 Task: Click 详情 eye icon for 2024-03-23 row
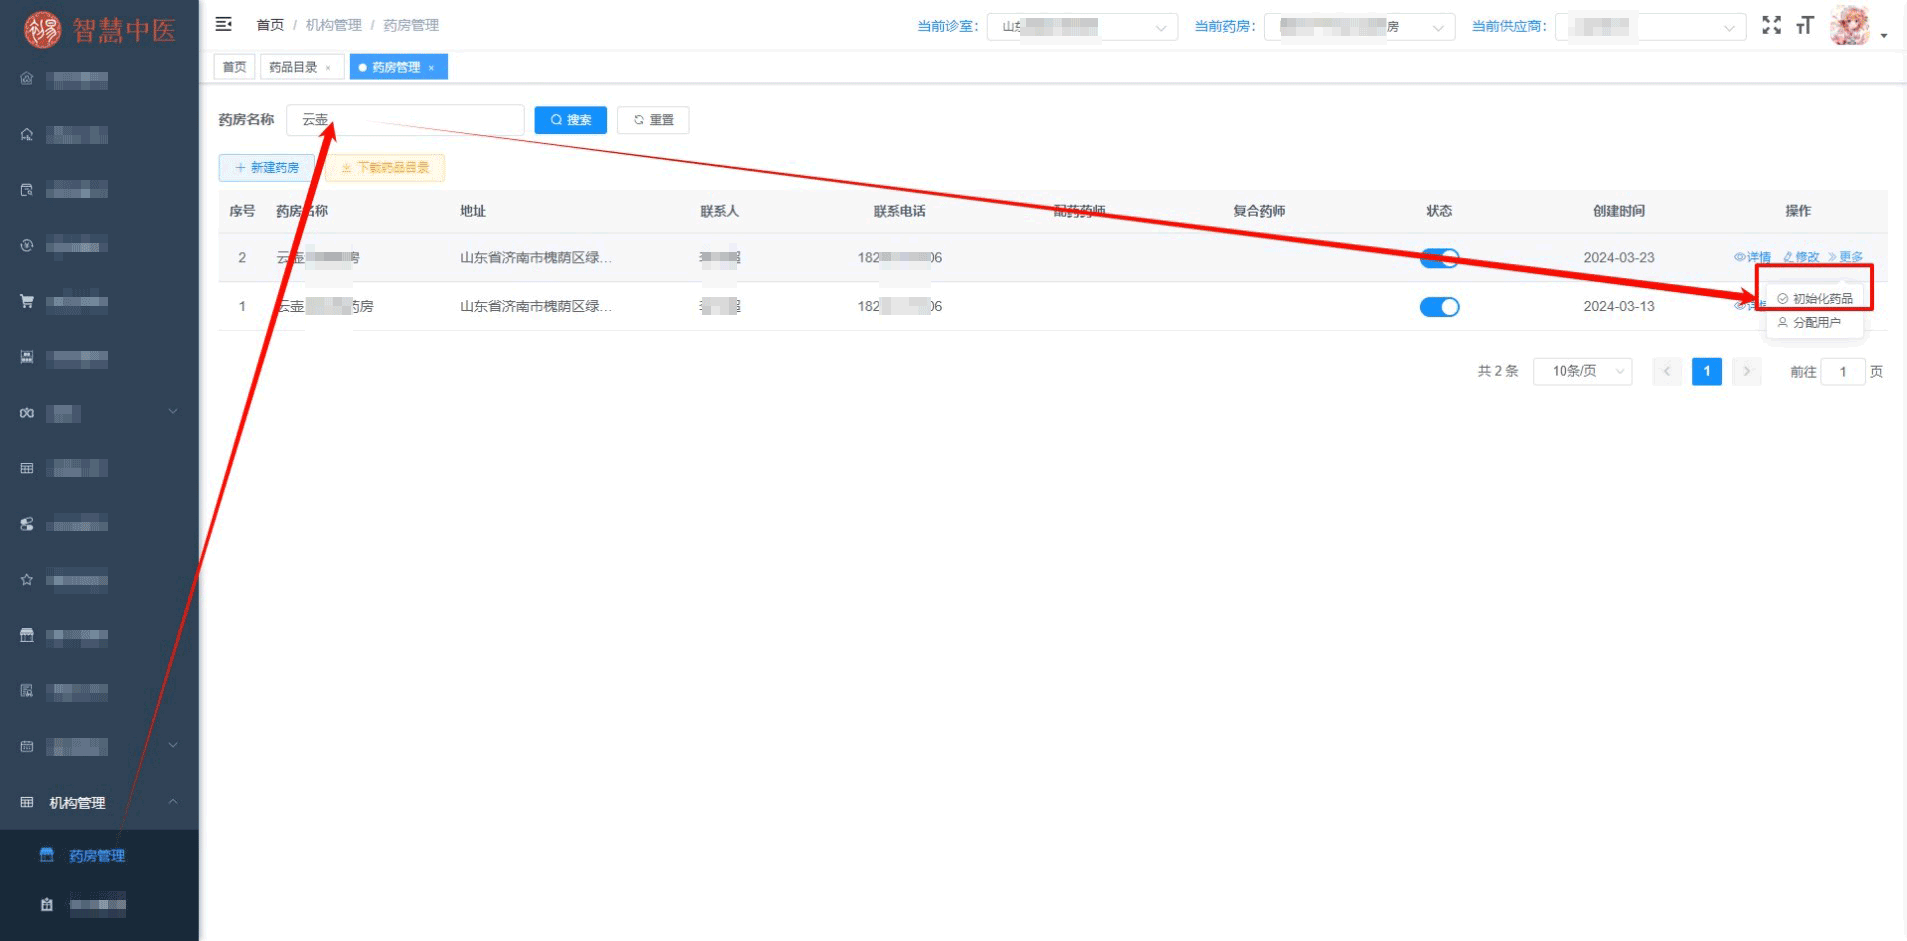coord(1740,257)
